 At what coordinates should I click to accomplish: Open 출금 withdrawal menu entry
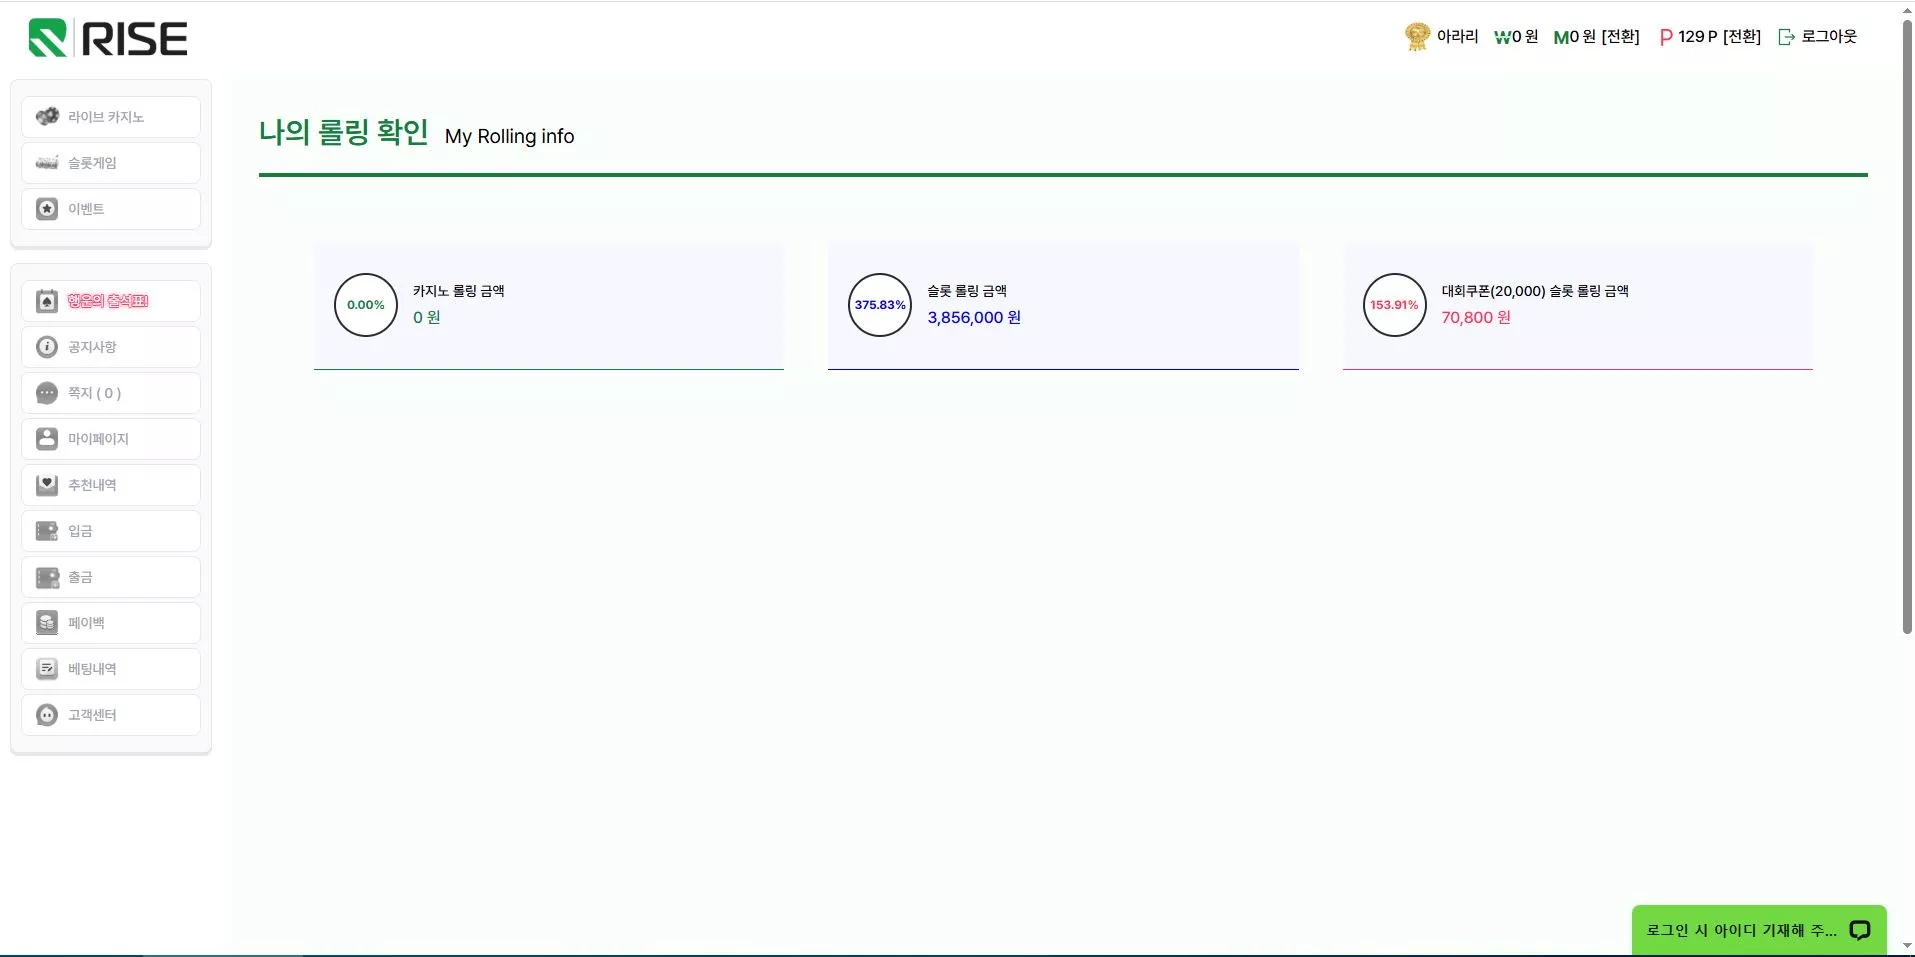pyautogui.click(x=111, y=577)
